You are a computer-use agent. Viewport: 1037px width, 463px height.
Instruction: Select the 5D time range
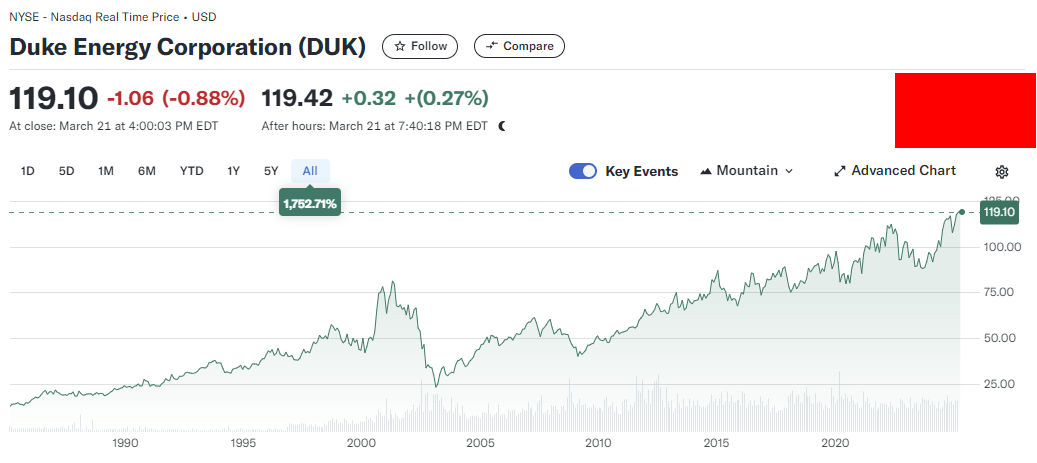66,171
